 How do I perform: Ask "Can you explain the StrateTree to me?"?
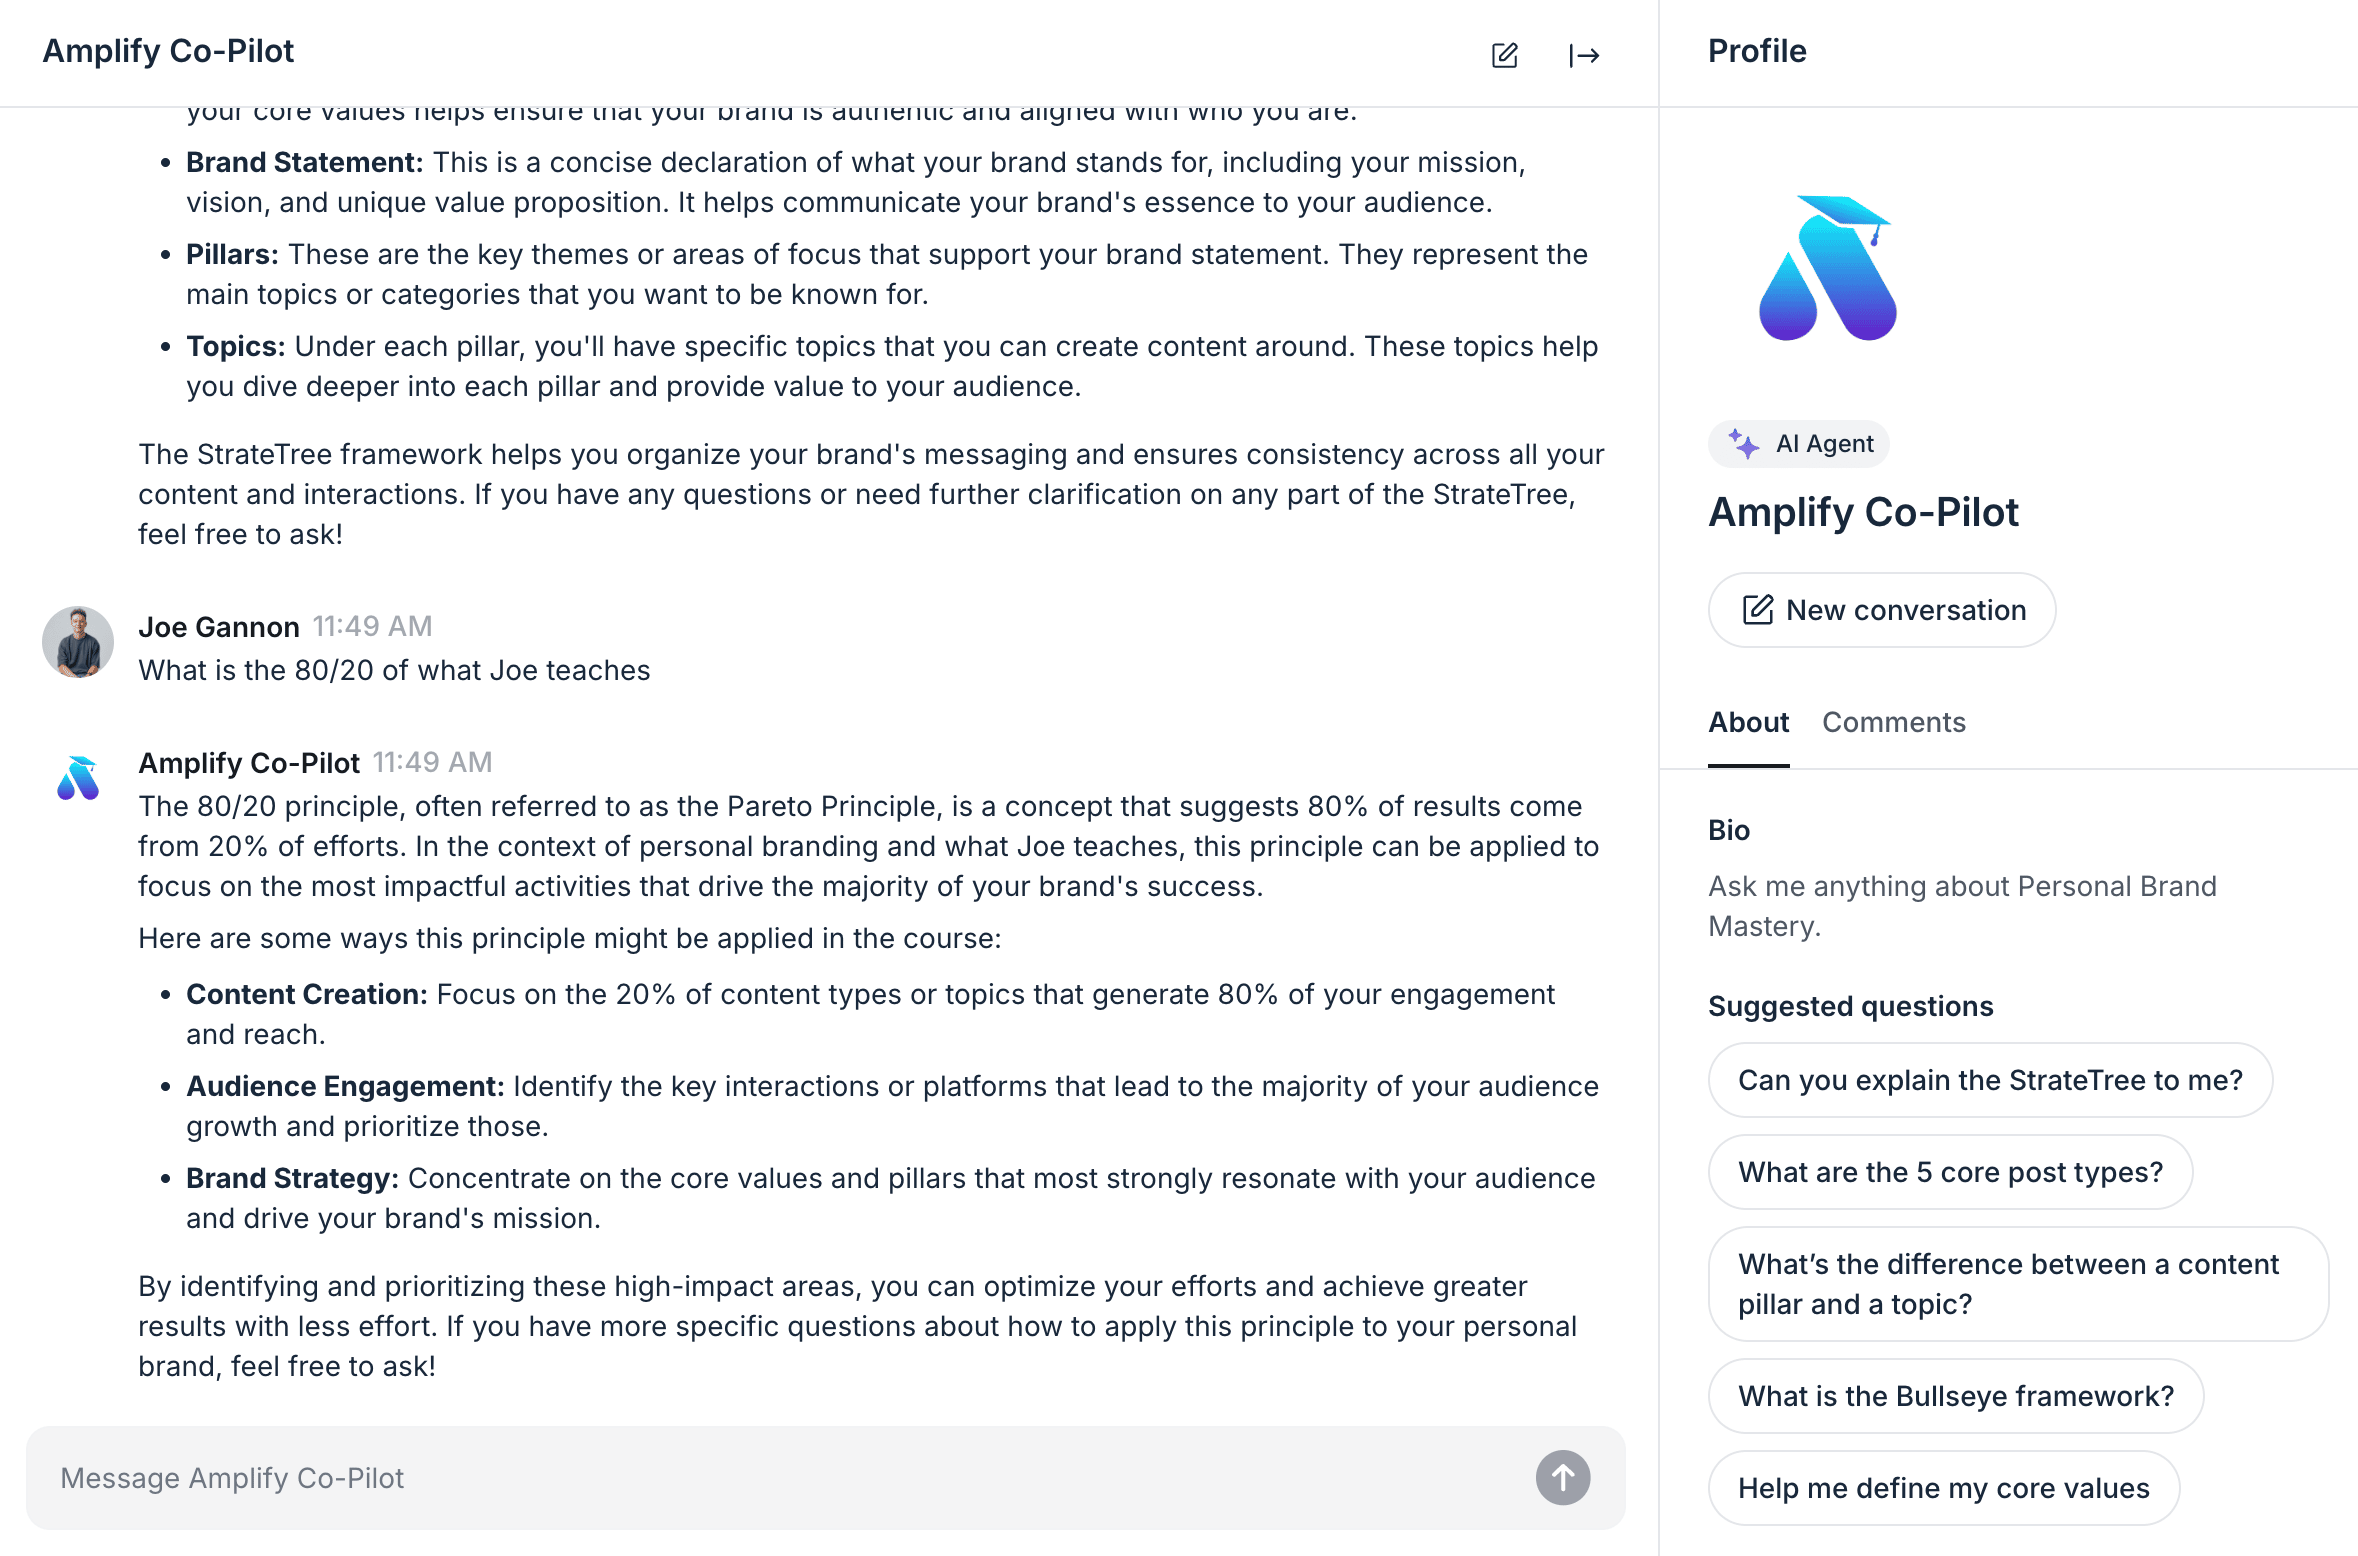point(1989,1080)
